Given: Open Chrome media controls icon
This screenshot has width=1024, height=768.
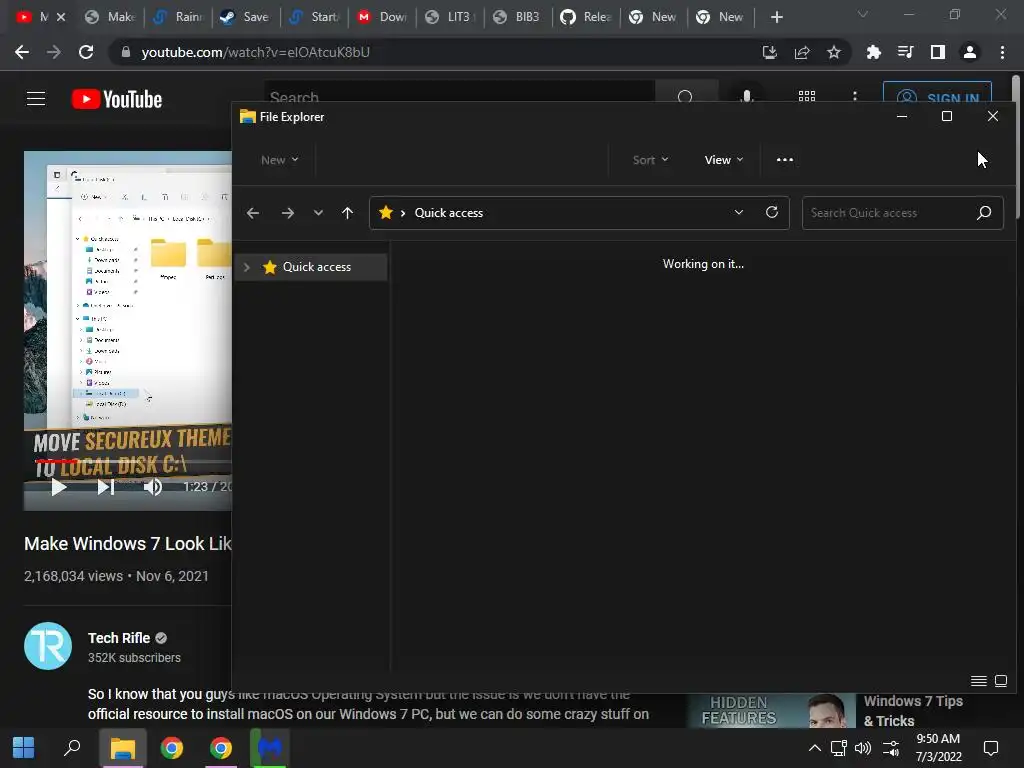Looking at the screenshot, I should 905,52.
